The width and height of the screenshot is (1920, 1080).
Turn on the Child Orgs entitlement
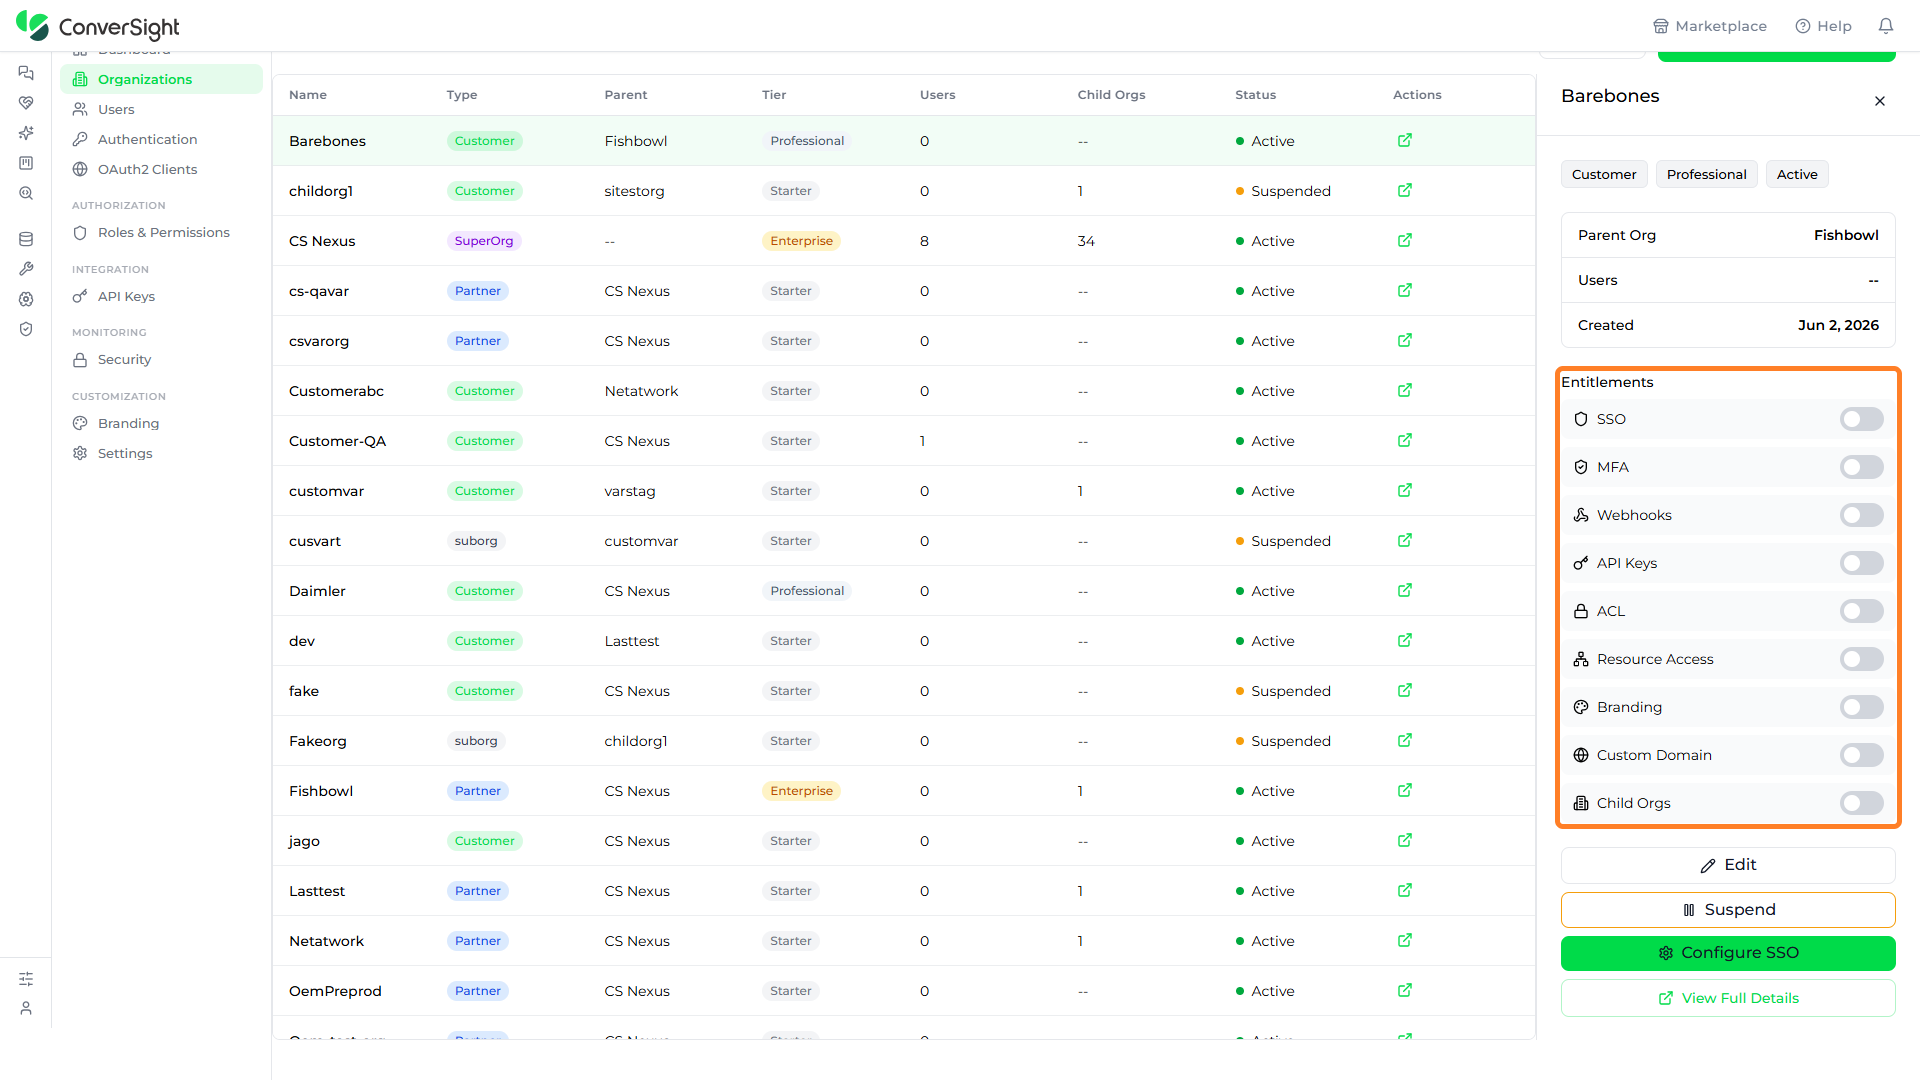1861,803
